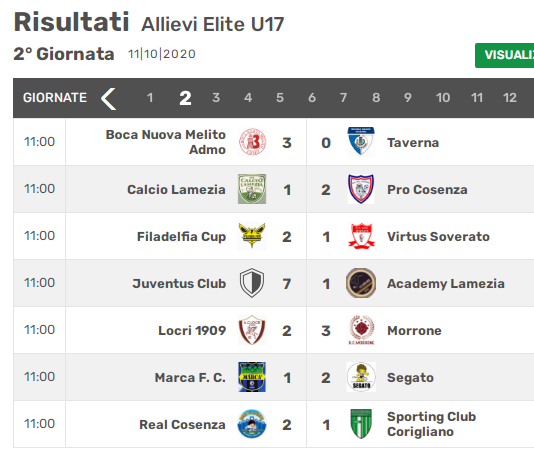Click the Boca Nuova Melito Admo crest
The image size is (534, 456).
(x=252, y=142)
